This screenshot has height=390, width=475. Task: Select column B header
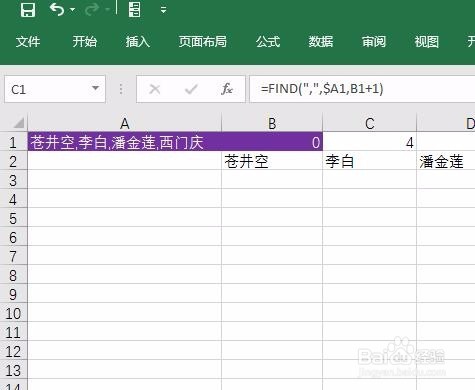[272, 124]
